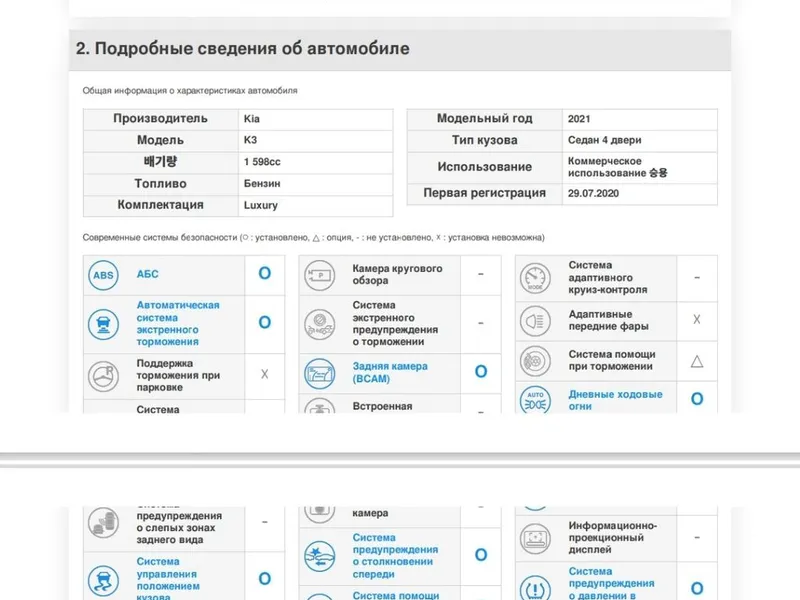Click the tire pressure warning icon
The image size is (800, 600).
point(536,584)
